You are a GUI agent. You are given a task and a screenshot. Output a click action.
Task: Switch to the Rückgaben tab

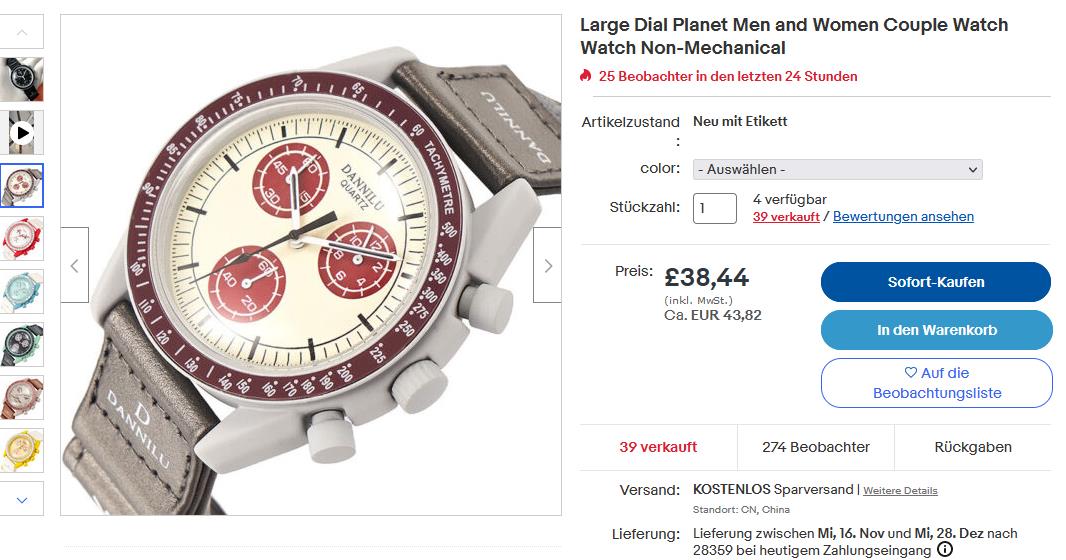pos(973,447)
